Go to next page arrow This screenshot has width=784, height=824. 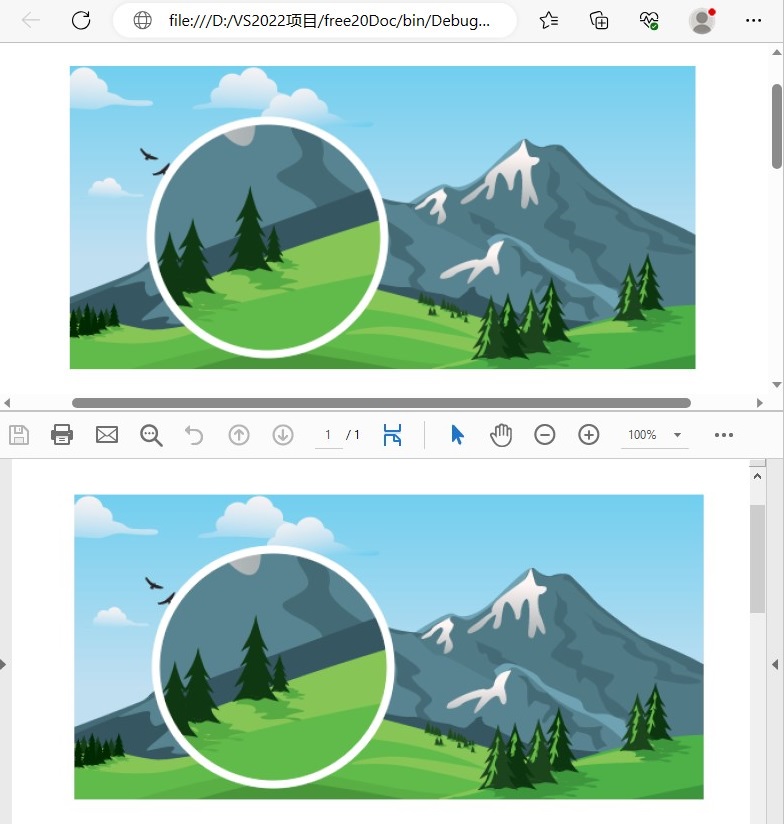[283, 435]
